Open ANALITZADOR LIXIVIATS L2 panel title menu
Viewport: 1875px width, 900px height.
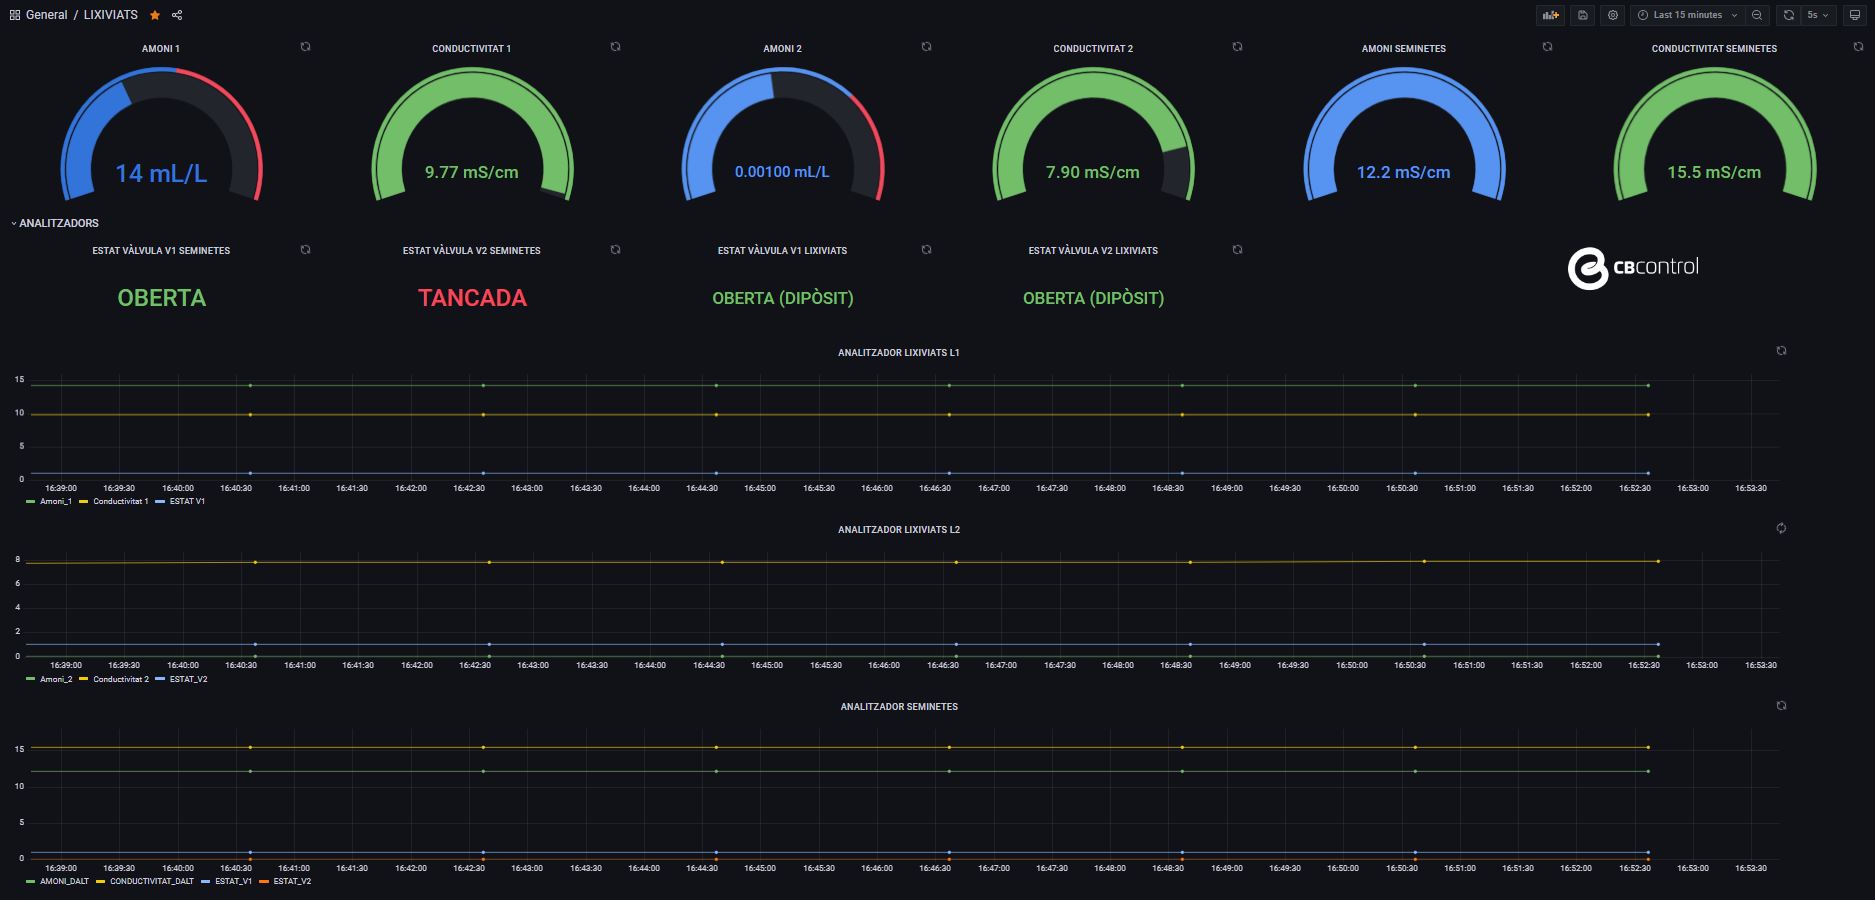[x=898, y=529]
